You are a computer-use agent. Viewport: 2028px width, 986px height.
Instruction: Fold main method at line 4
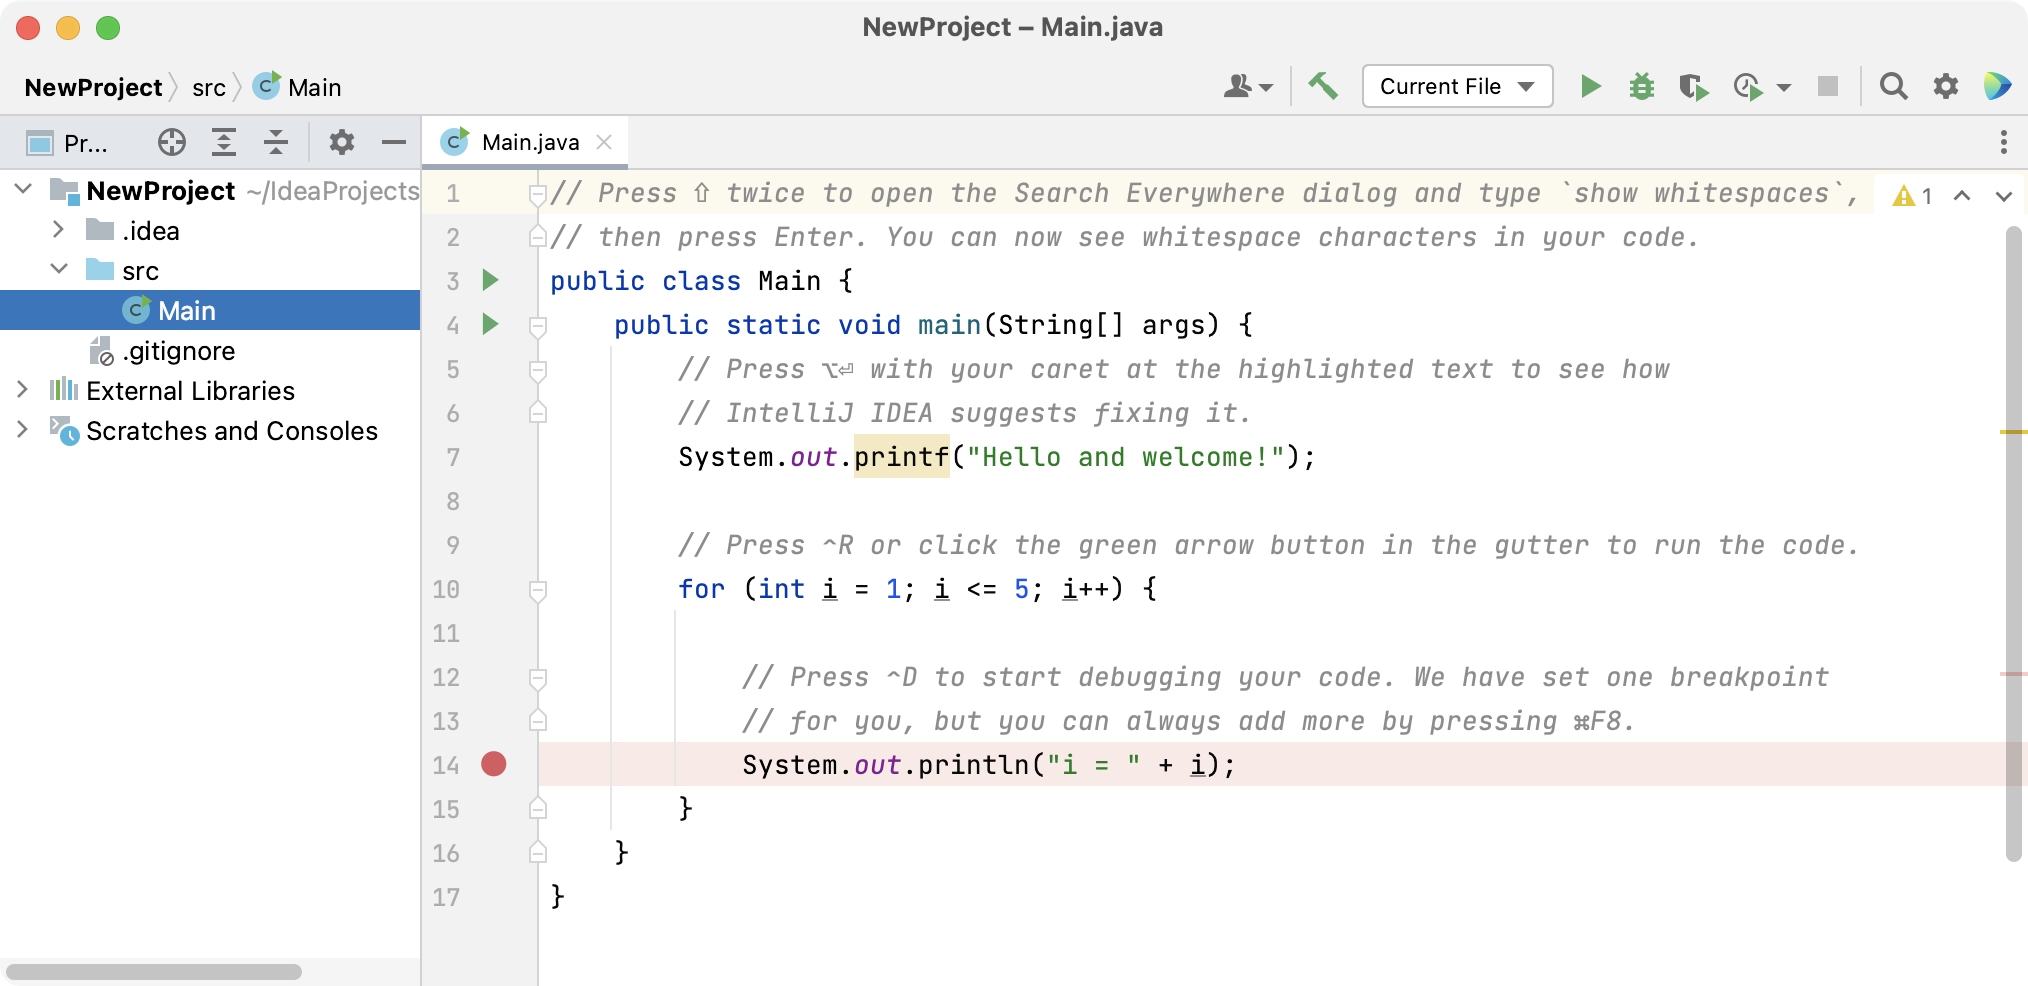pos(538,326)
